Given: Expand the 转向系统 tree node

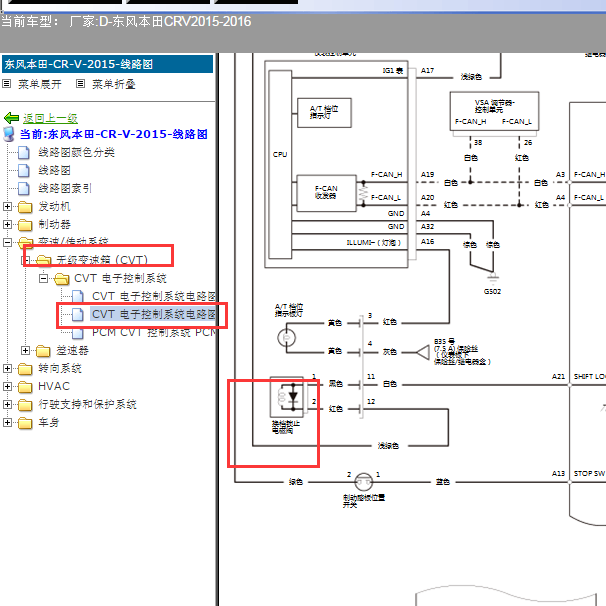Looking at the screenshot, I should 7,368.
